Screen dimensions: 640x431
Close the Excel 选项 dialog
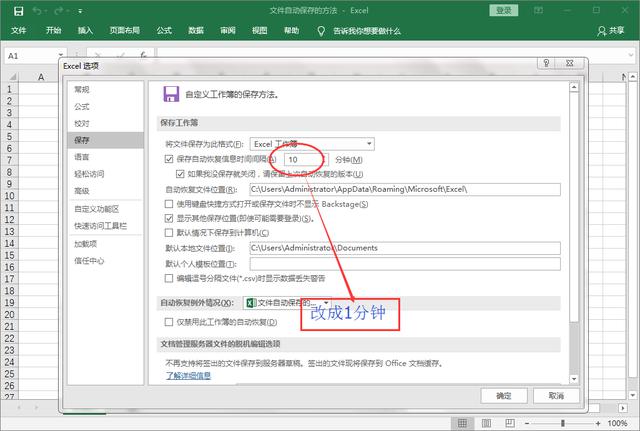[x=570, y=63]
